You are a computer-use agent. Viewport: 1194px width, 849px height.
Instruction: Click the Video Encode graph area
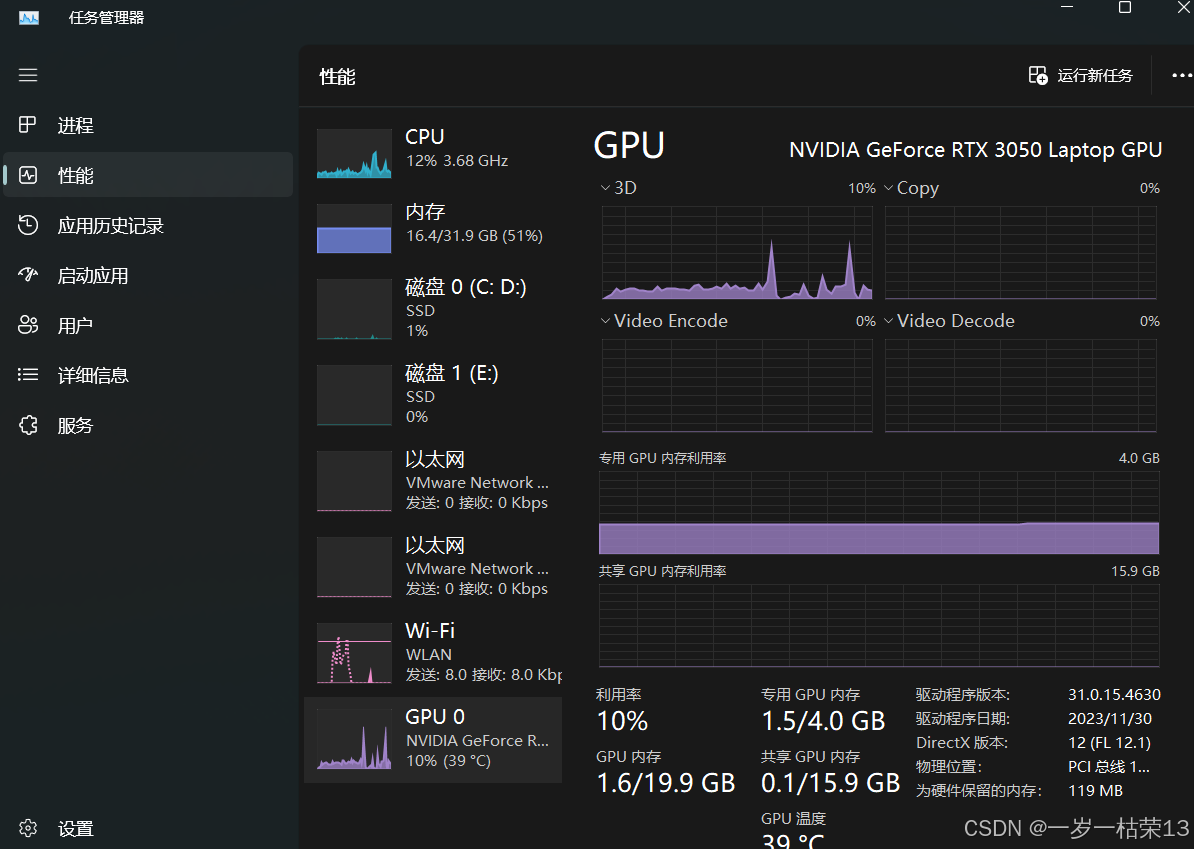click(737, 386)
